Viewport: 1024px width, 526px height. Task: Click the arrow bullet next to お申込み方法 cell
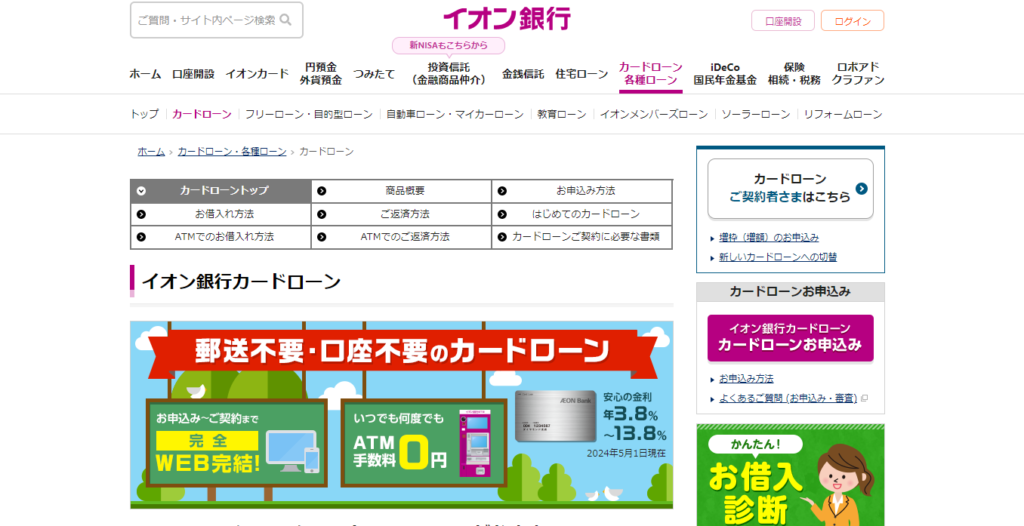[x=502, y=191]
